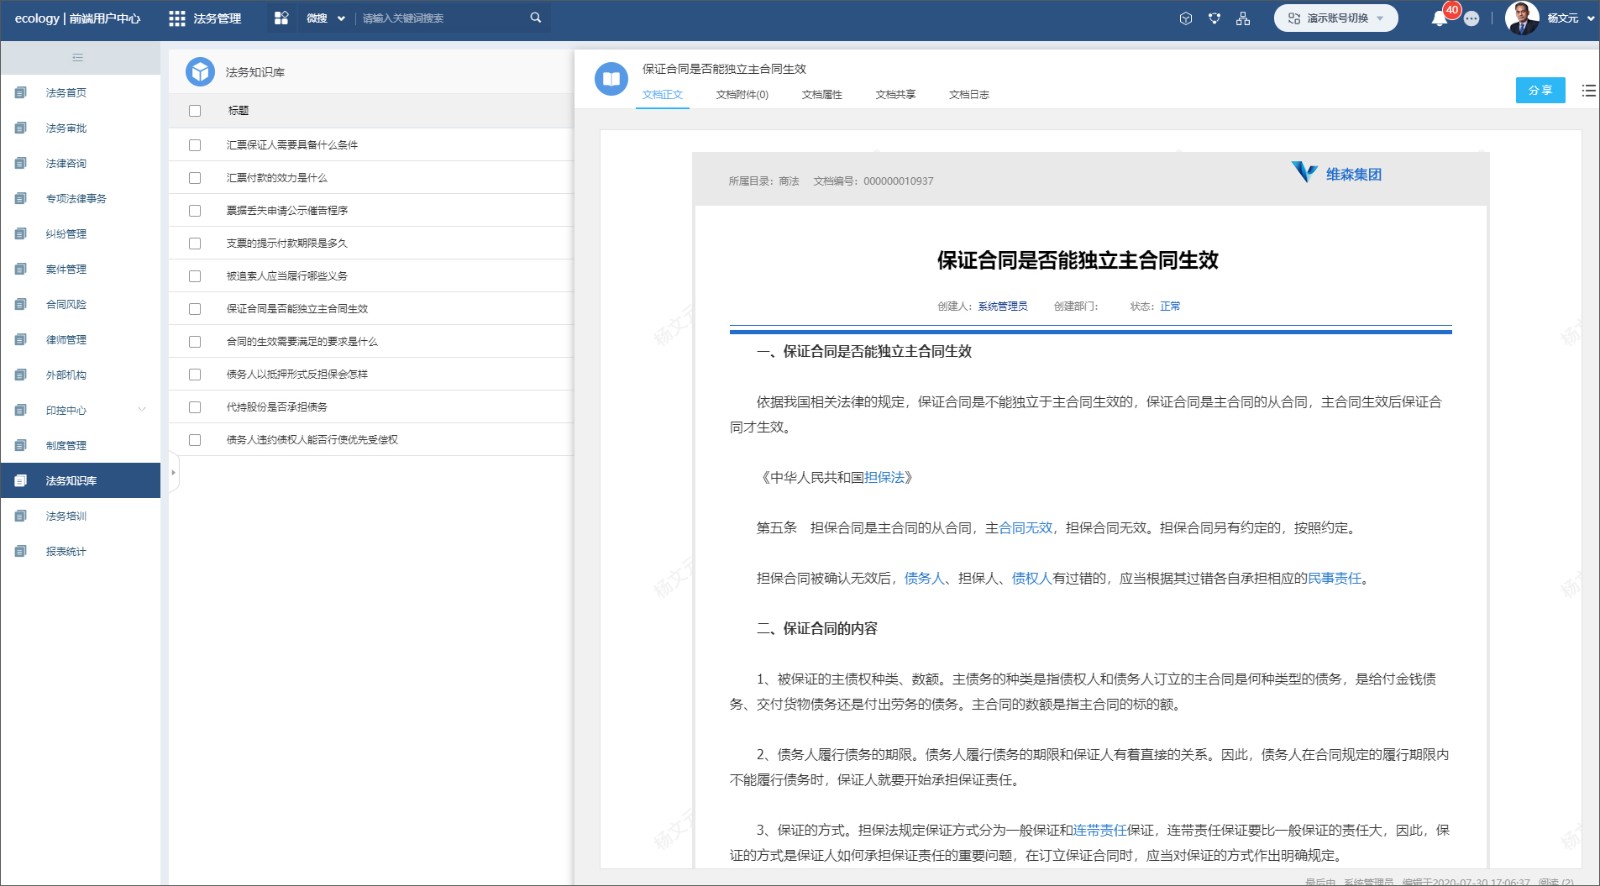This screenshot has width=1600, height=886.
Task: Click the 标题 column header
Action: [x=238, y=111]
